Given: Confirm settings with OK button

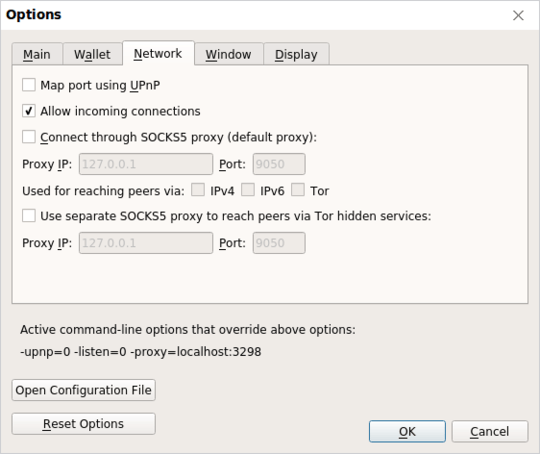Looking at the screenshot, I should point(407,431).
